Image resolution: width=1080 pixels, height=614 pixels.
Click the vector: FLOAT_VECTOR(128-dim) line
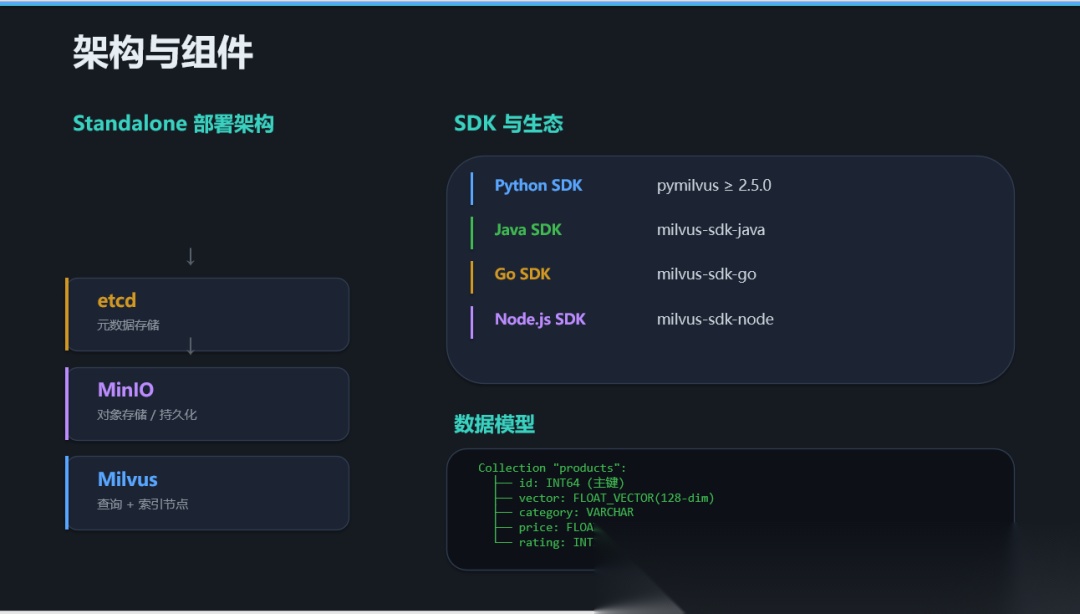[x=616, y=498]
